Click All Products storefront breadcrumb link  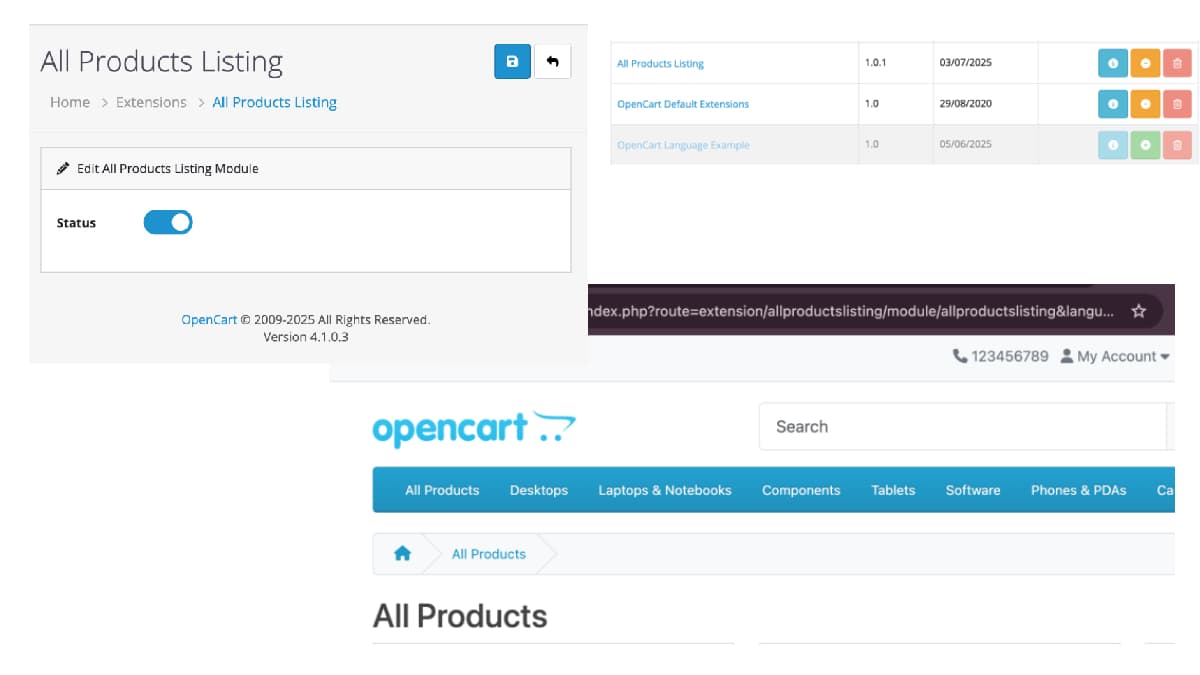click(489, 554)
